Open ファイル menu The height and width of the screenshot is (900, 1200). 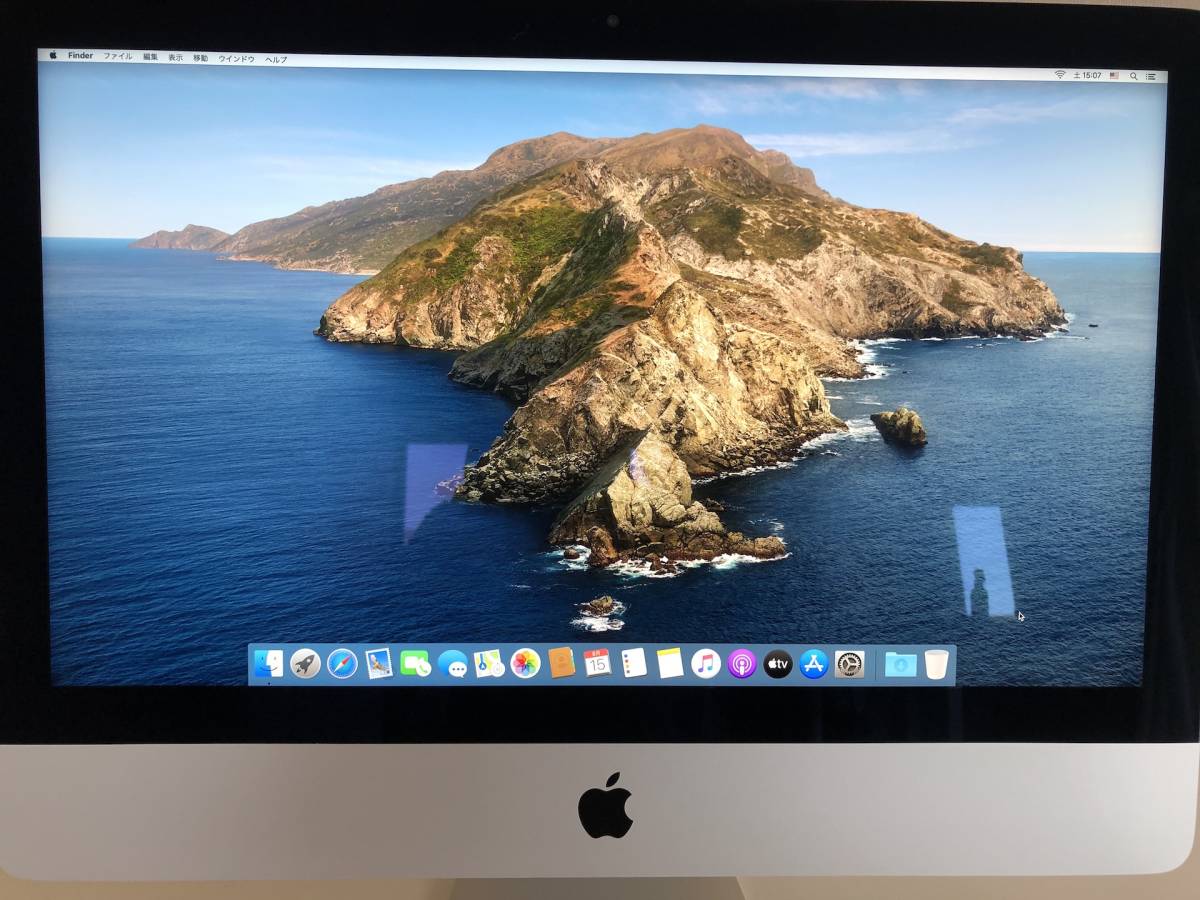118,57
